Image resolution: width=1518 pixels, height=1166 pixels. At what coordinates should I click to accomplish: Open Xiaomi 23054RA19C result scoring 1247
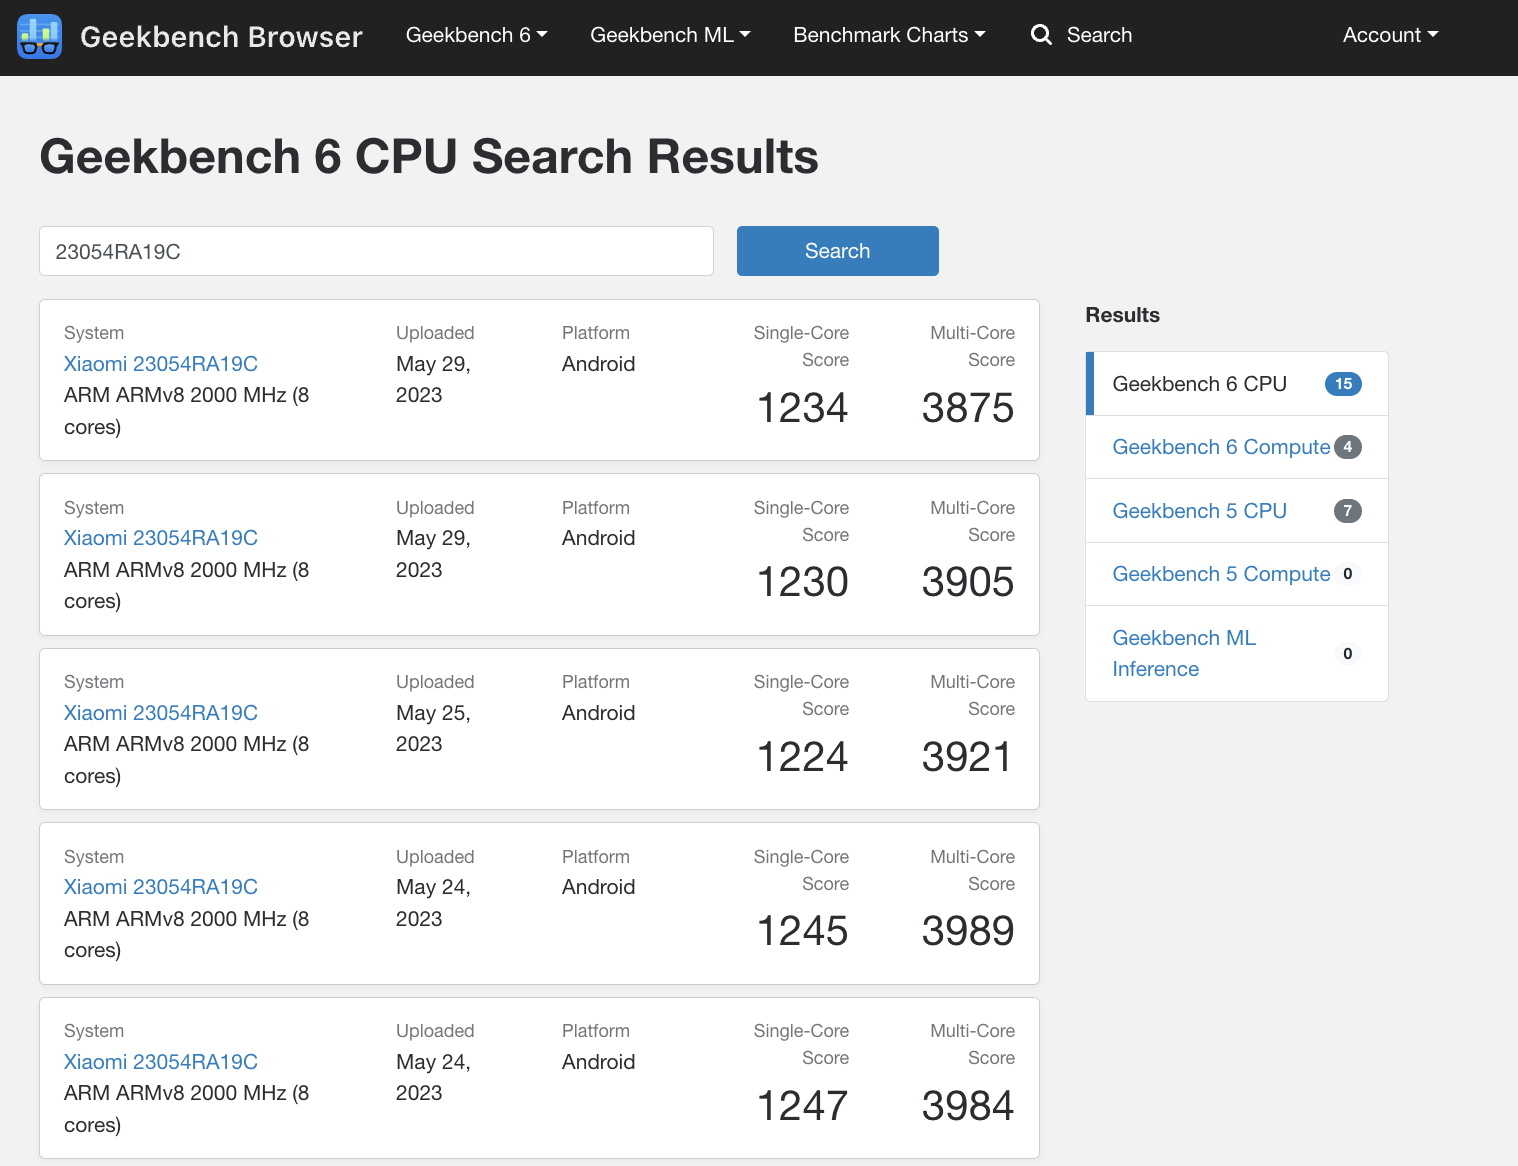tap(161, 1062)
